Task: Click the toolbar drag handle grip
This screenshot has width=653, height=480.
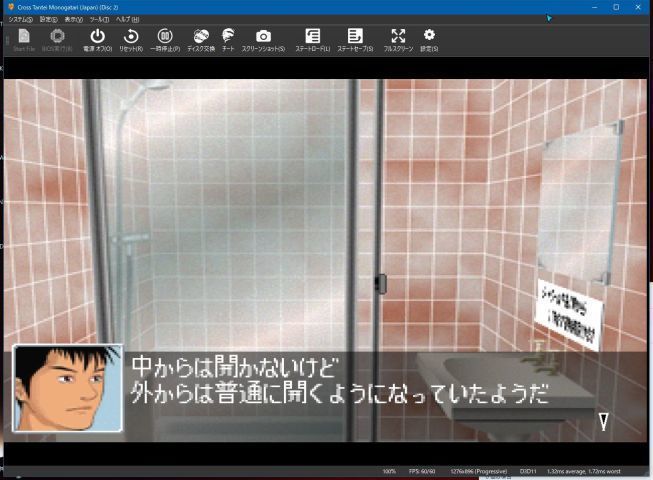Action: coord(7,40)
